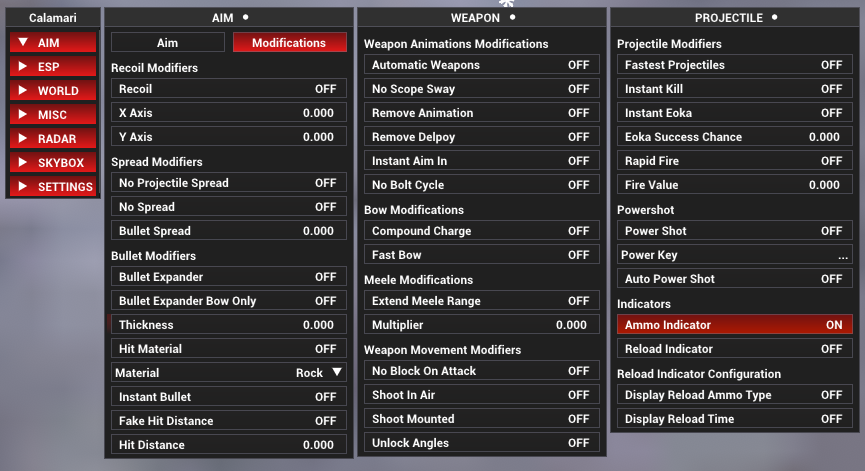Click the arrow icon next to SETTINGS
The width and height of the screenshot is (865, 471).
[23, 187]
